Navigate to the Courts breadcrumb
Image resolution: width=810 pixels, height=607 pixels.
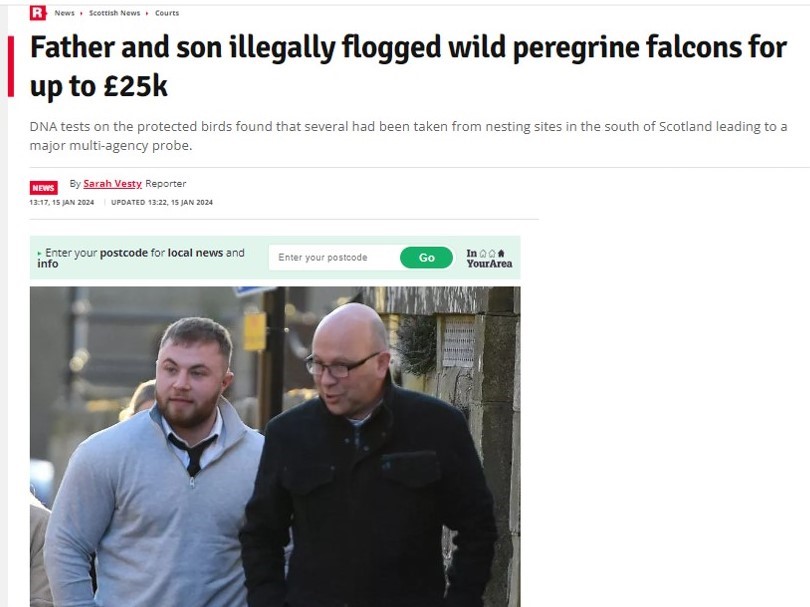click(167, 13)
